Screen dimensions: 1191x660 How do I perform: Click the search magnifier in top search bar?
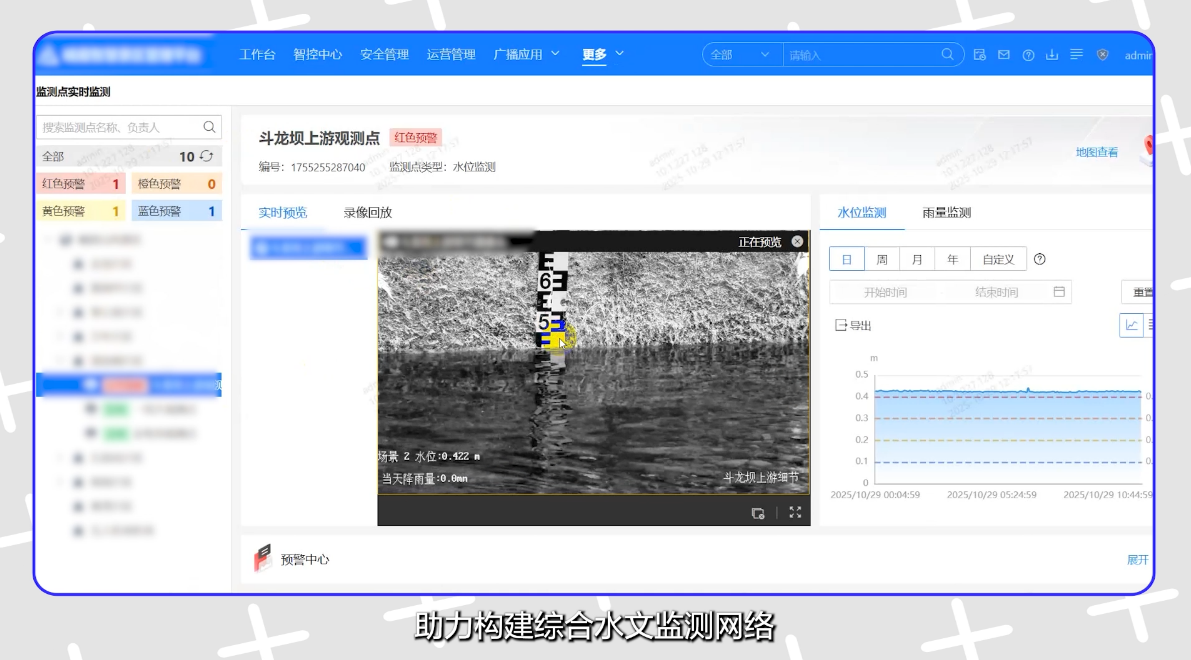[x=947, y=55]
